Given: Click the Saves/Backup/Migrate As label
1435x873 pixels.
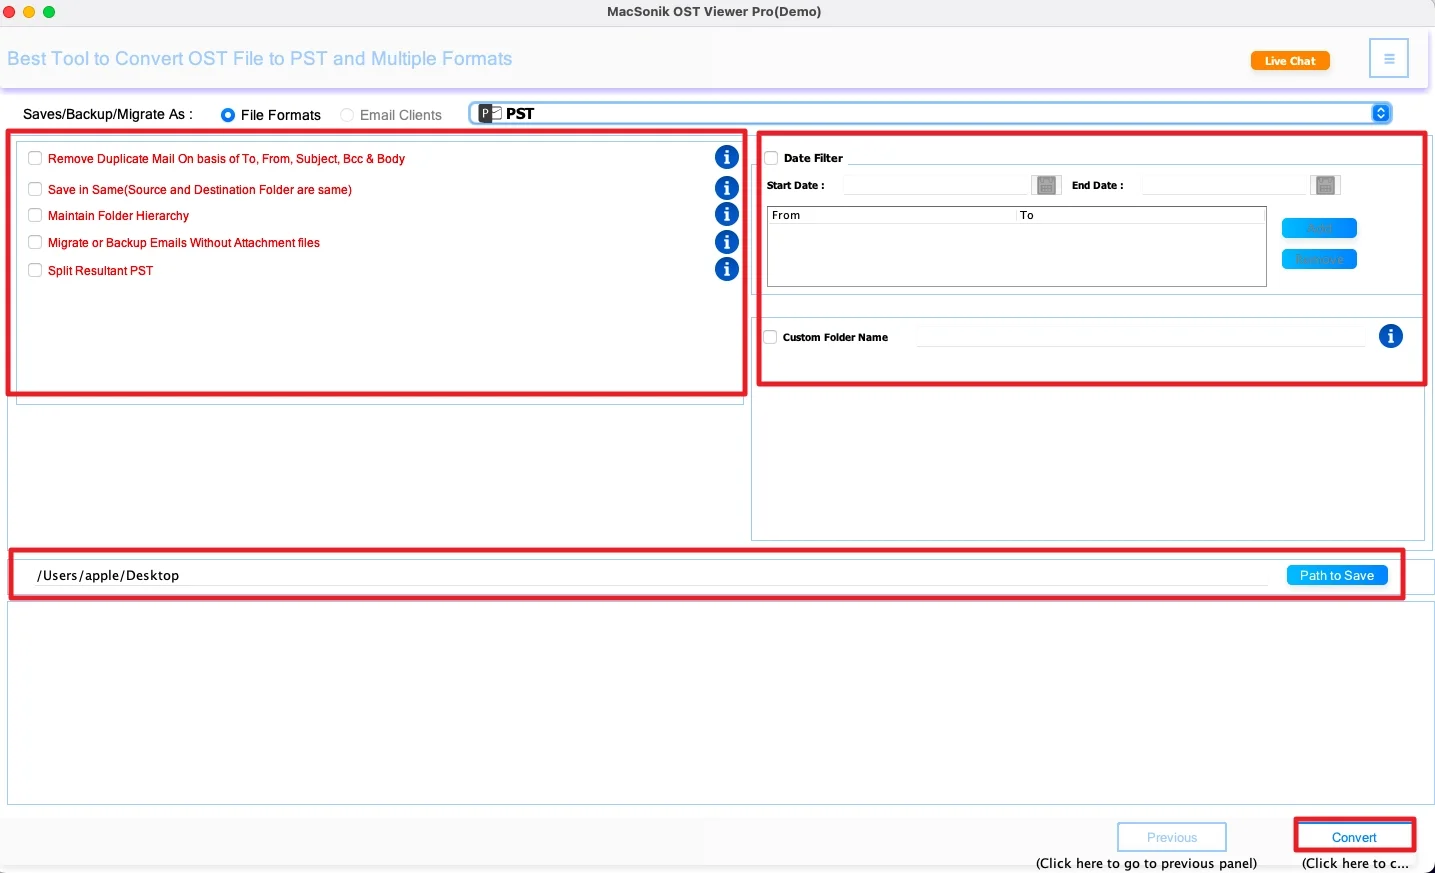Looking at the screenshot, I should 108,114.
